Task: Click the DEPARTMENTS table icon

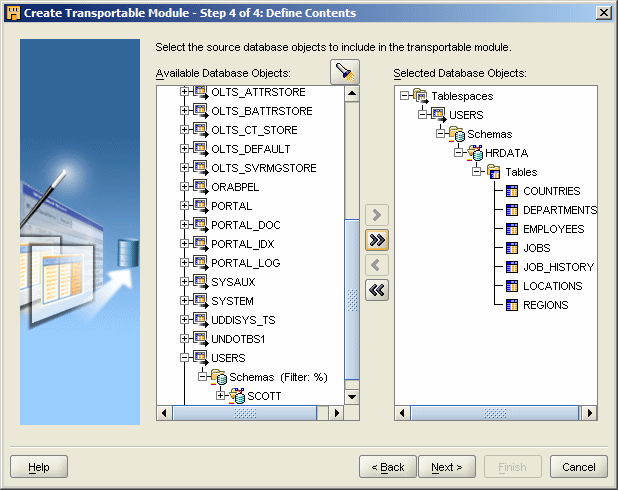Action: [512, 210]
